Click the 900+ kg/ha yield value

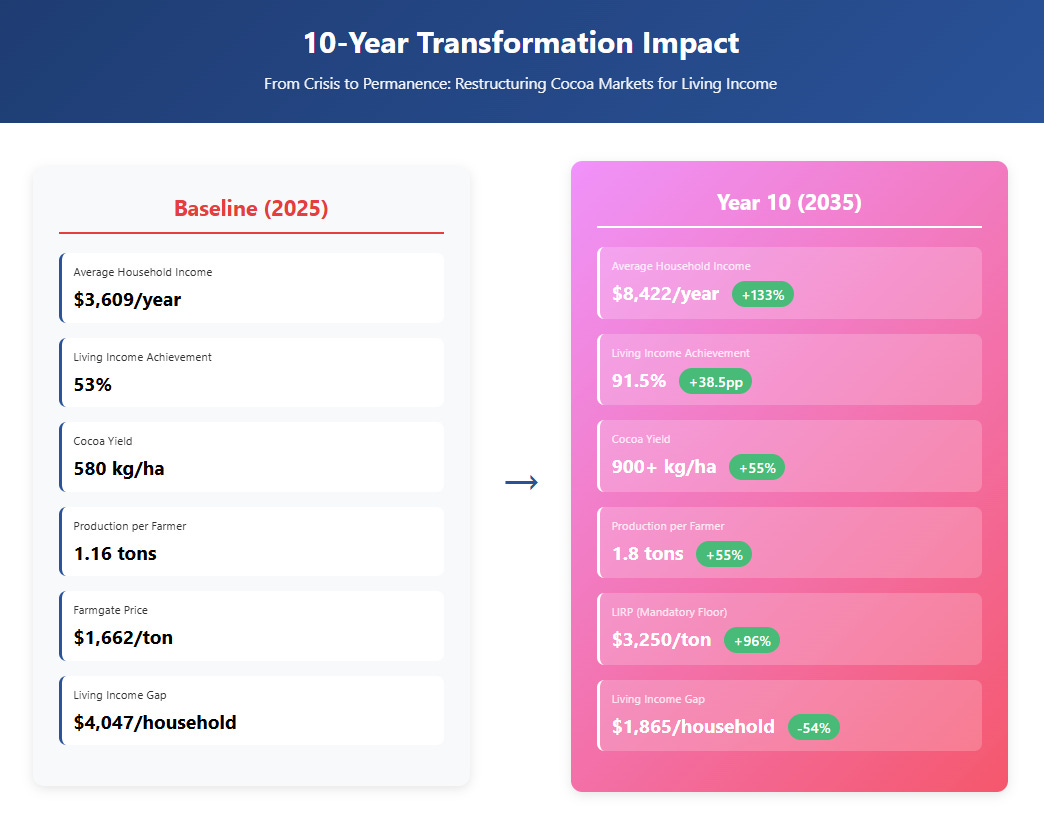click(664, 467)
